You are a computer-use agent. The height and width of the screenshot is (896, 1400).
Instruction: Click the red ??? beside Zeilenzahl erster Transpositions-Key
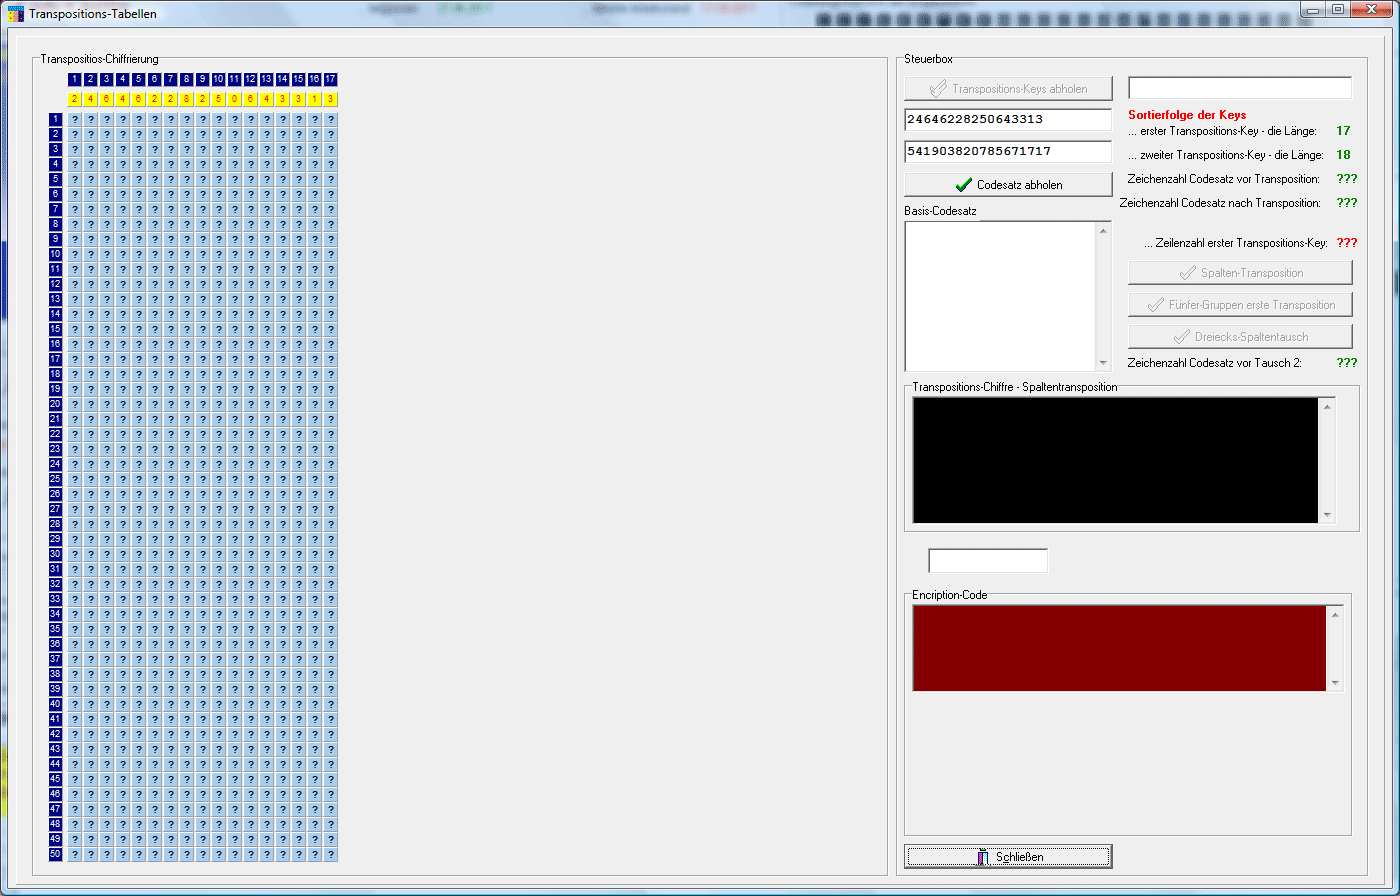coord(1347,243)
